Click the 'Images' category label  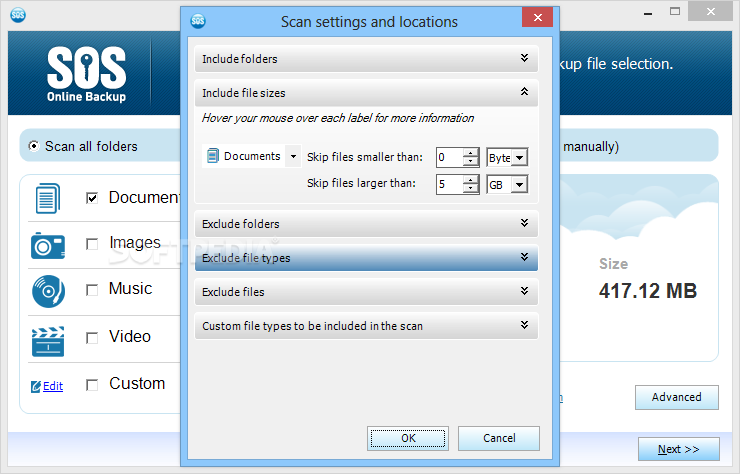(135, 243)
